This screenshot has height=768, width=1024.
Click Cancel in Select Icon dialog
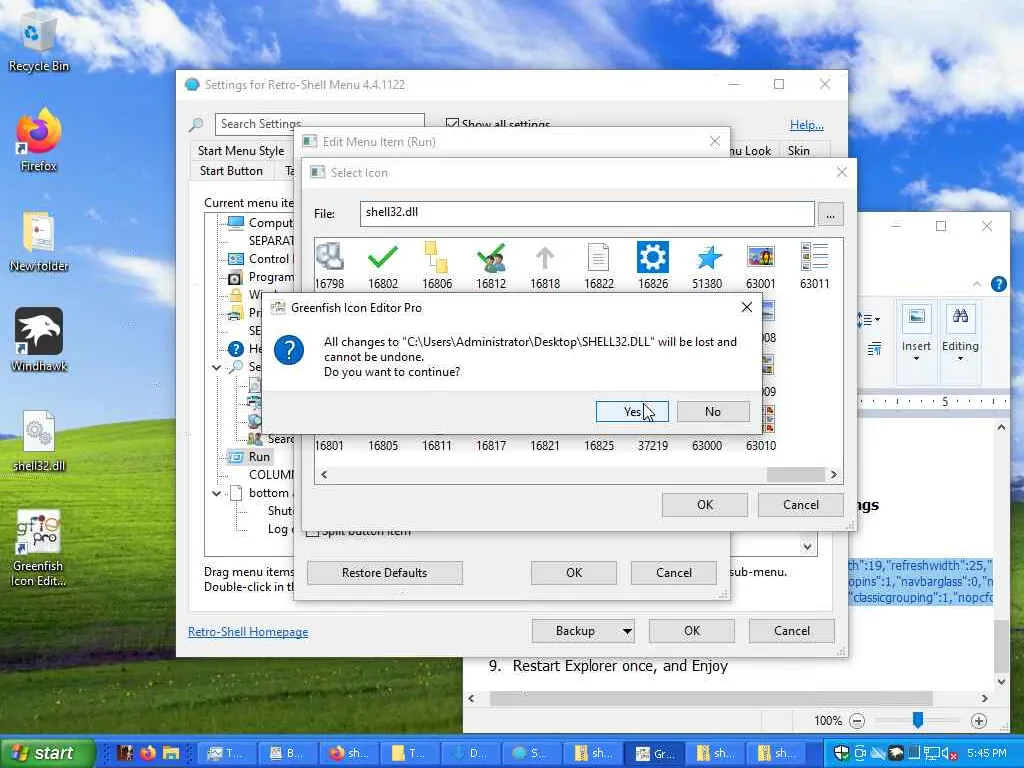click(801, 505)
